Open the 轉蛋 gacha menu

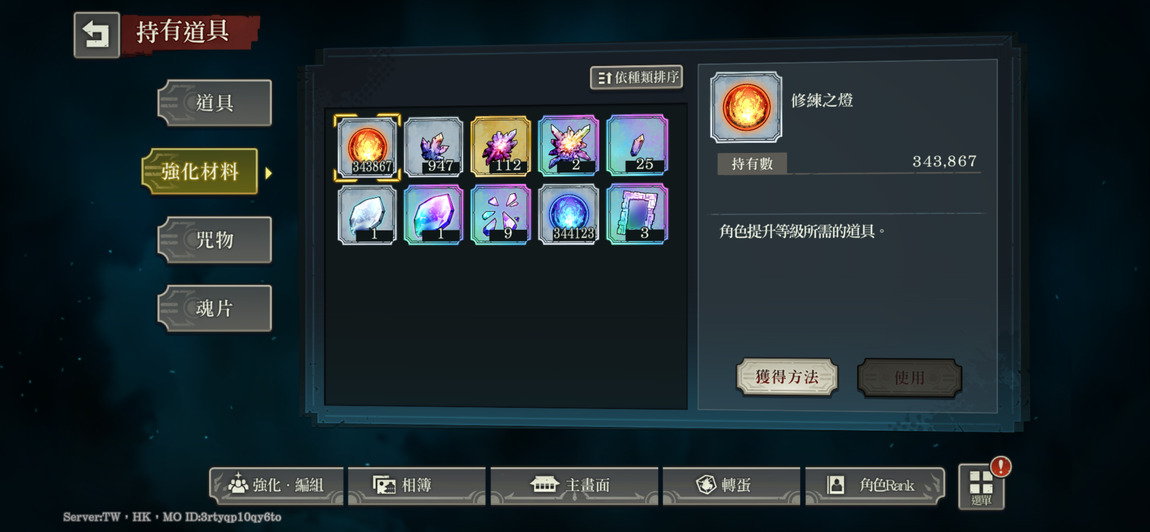pyautogui.click(x=731, y=486)
